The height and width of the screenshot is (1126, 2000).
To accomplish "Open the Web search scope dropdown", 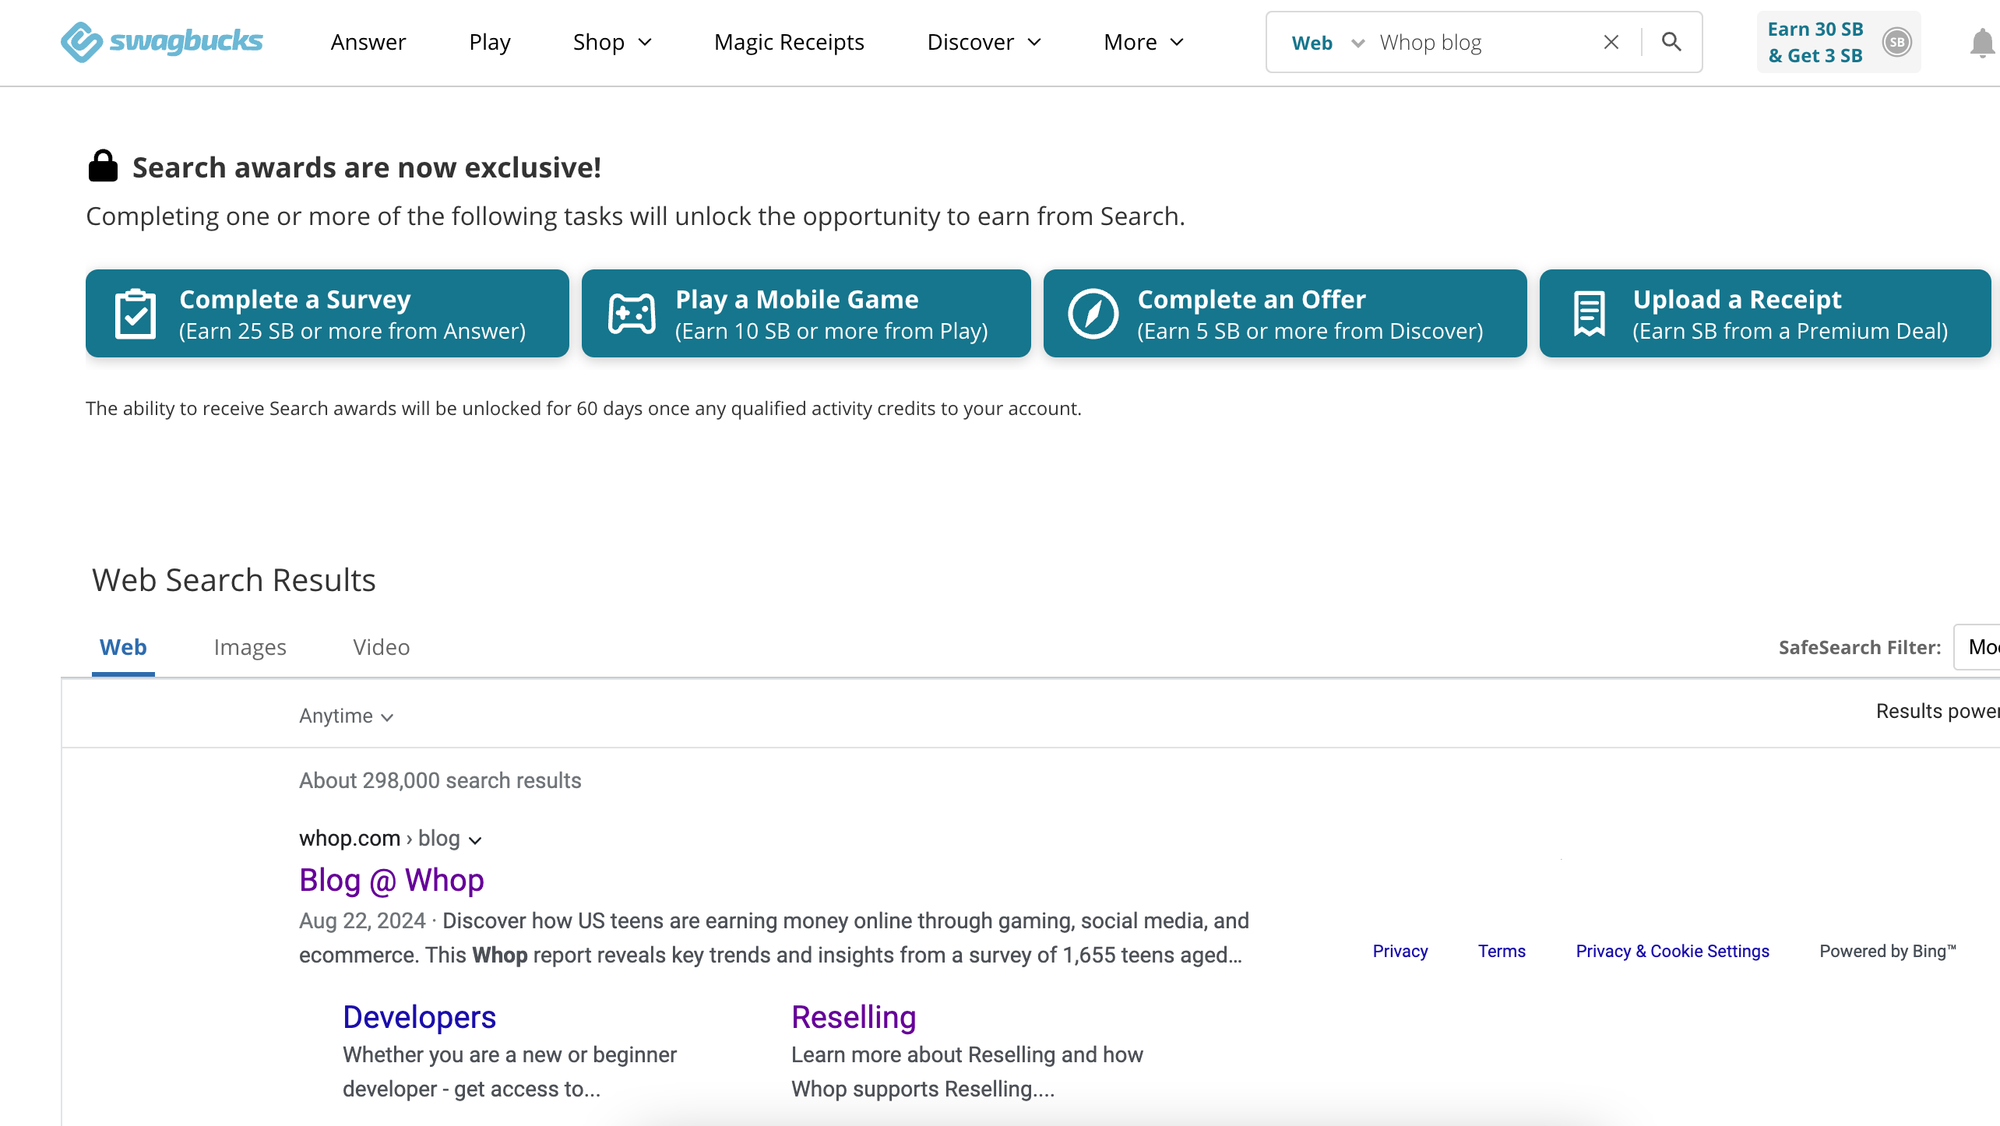I will click(1330, 42).
